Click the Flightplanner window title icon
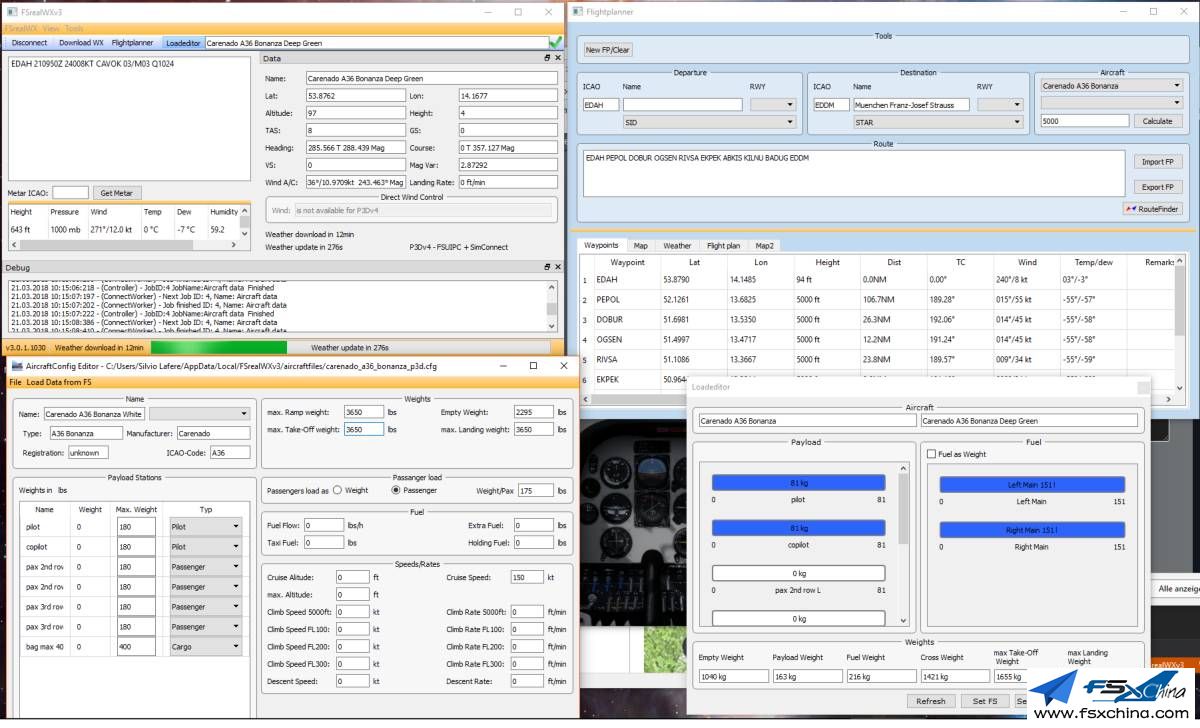 [577, 12]
